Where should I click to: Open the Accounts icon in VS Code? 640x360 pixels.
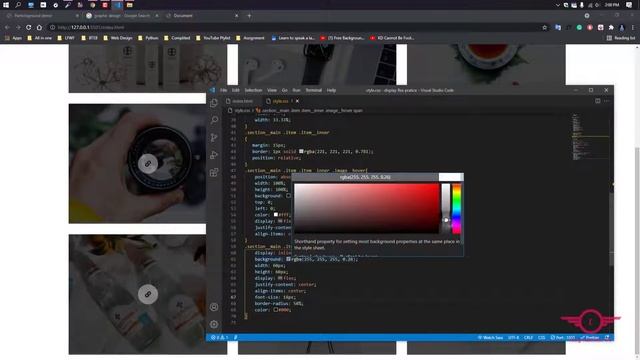click(x=214, y=307)
